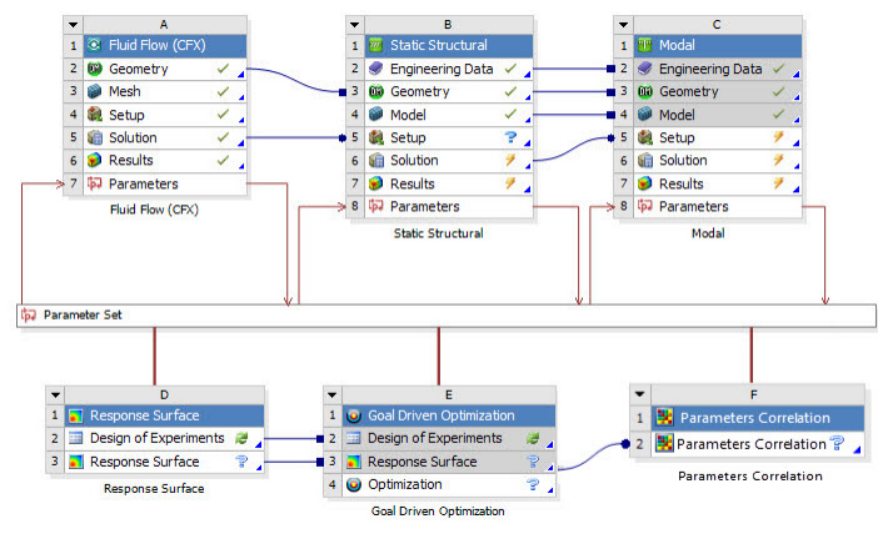Click up-to-date checkmark on Fluid Flow Results
This screenshot has height=534, width=878.
click(x=223, y=160)
